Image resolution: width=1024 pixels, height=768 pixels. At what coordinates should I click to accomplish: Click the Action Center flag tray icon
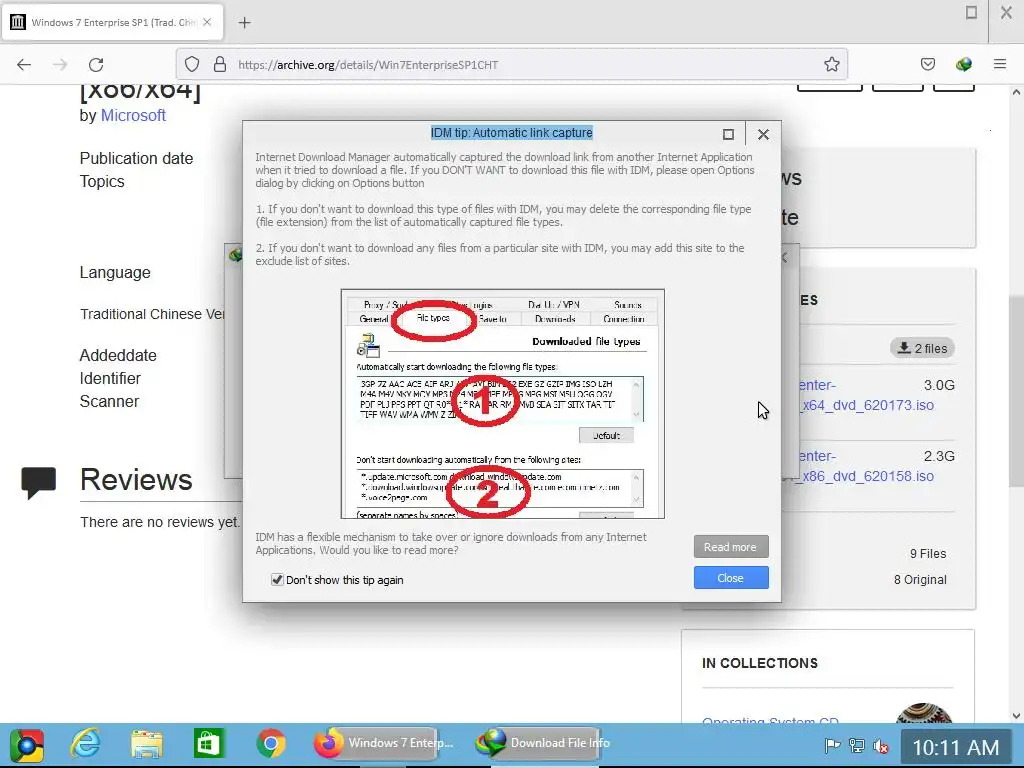coord(832,745)
